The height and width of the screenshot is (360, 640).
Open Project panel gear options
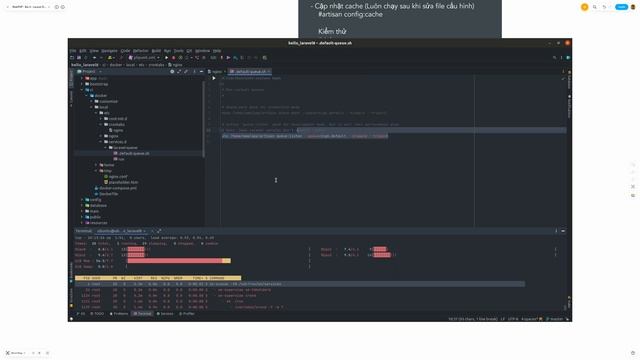pos(172,71)
